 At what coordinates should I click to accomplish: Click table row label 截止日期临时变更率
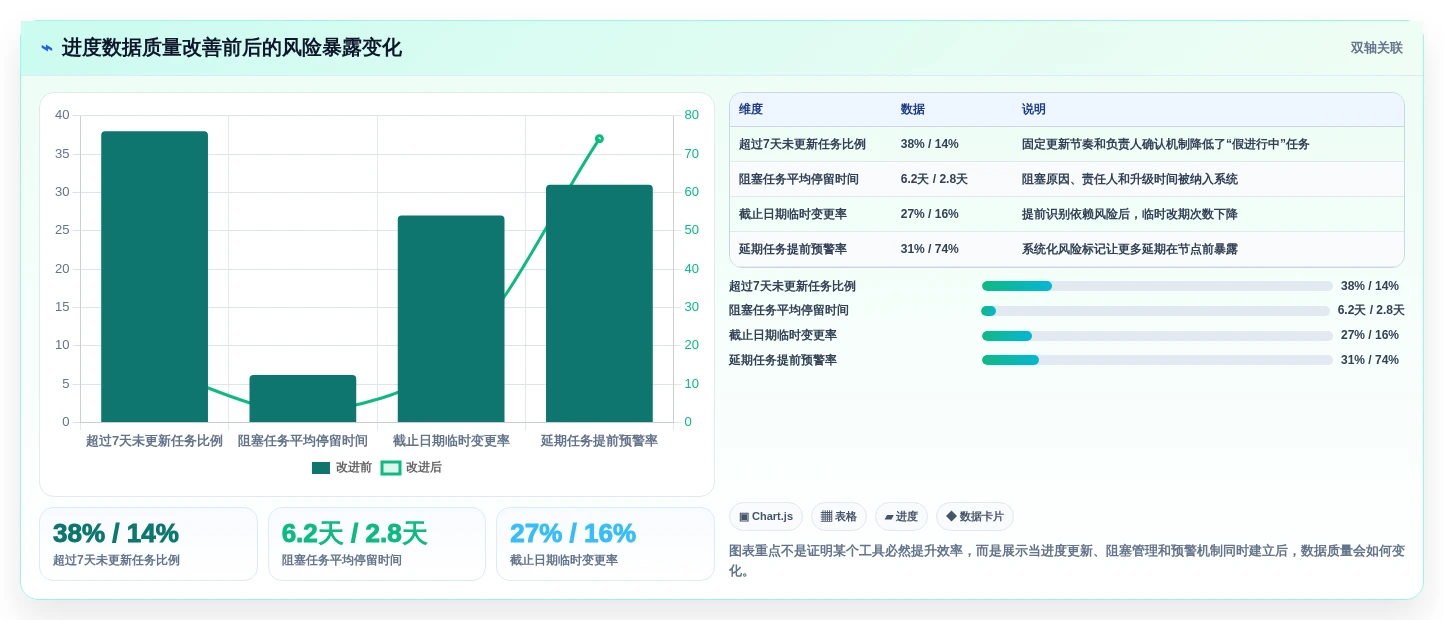pyautogui.click(x=793, y=214)
